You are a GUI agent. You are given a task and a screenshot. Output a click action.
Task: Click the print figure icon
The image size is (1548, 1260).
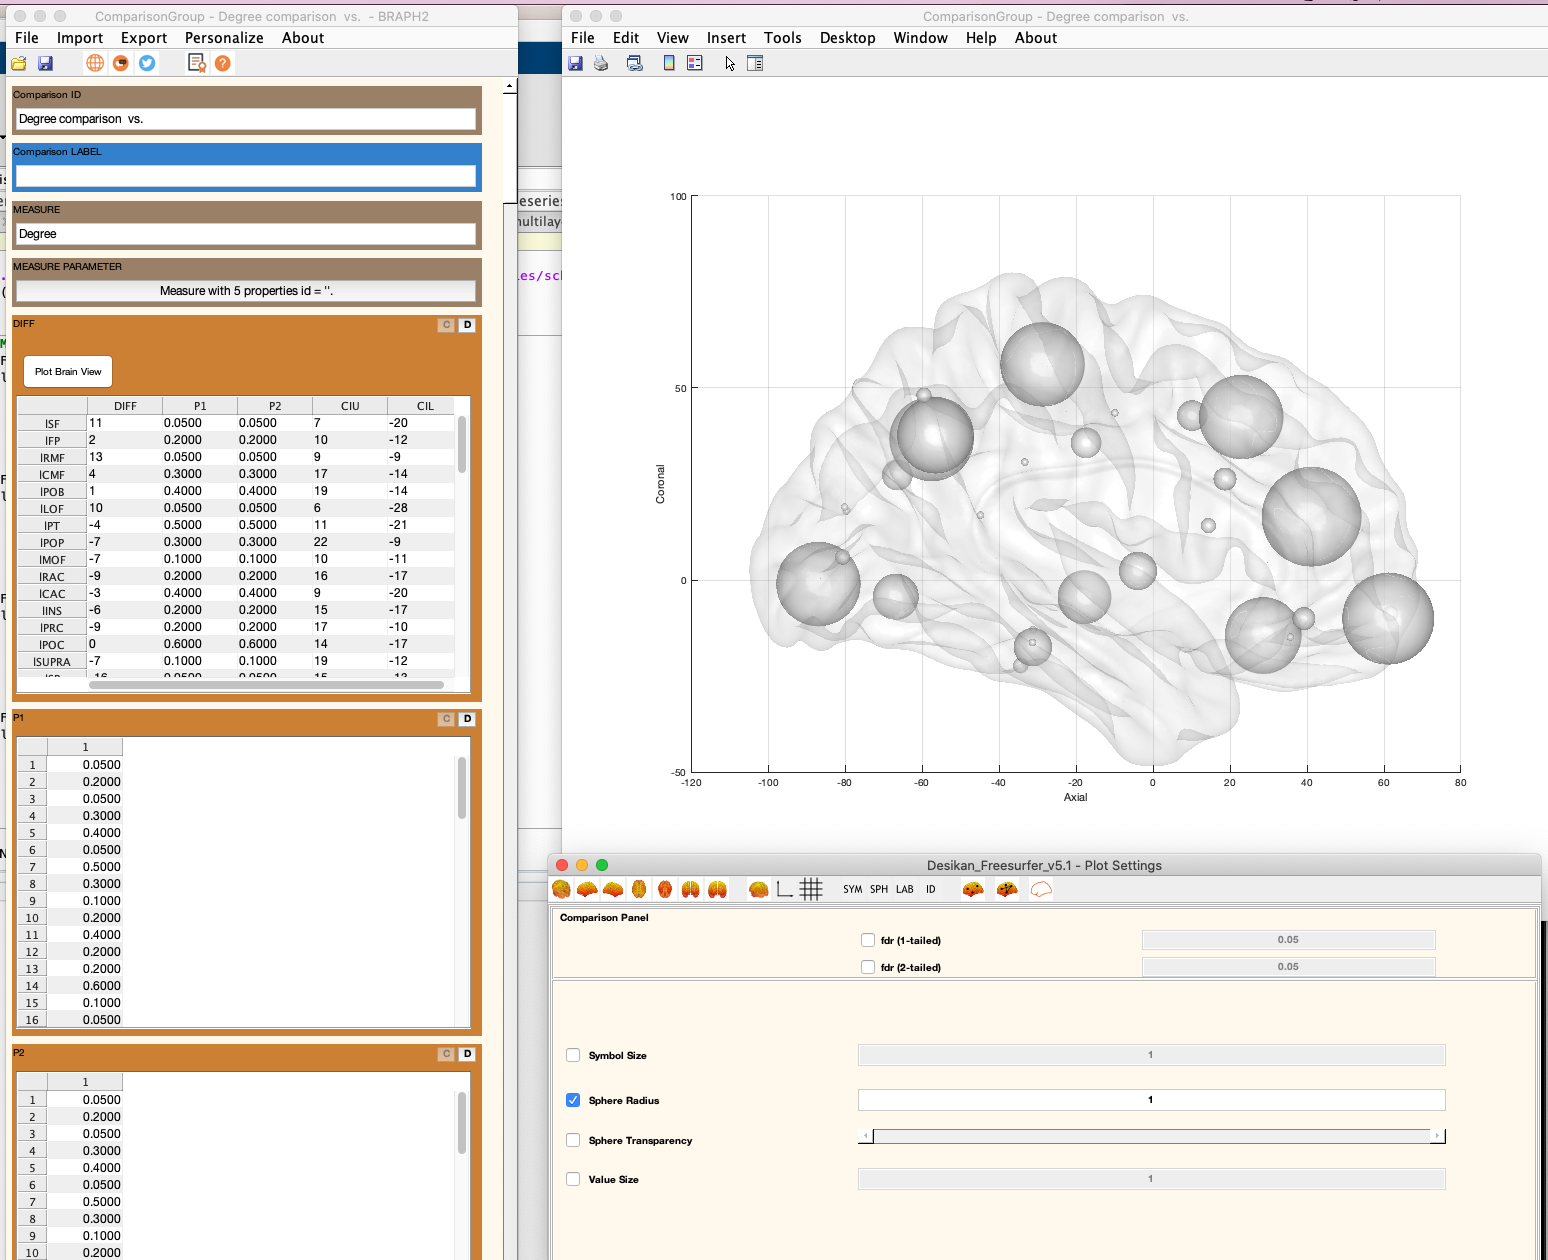tap(601, 63)
